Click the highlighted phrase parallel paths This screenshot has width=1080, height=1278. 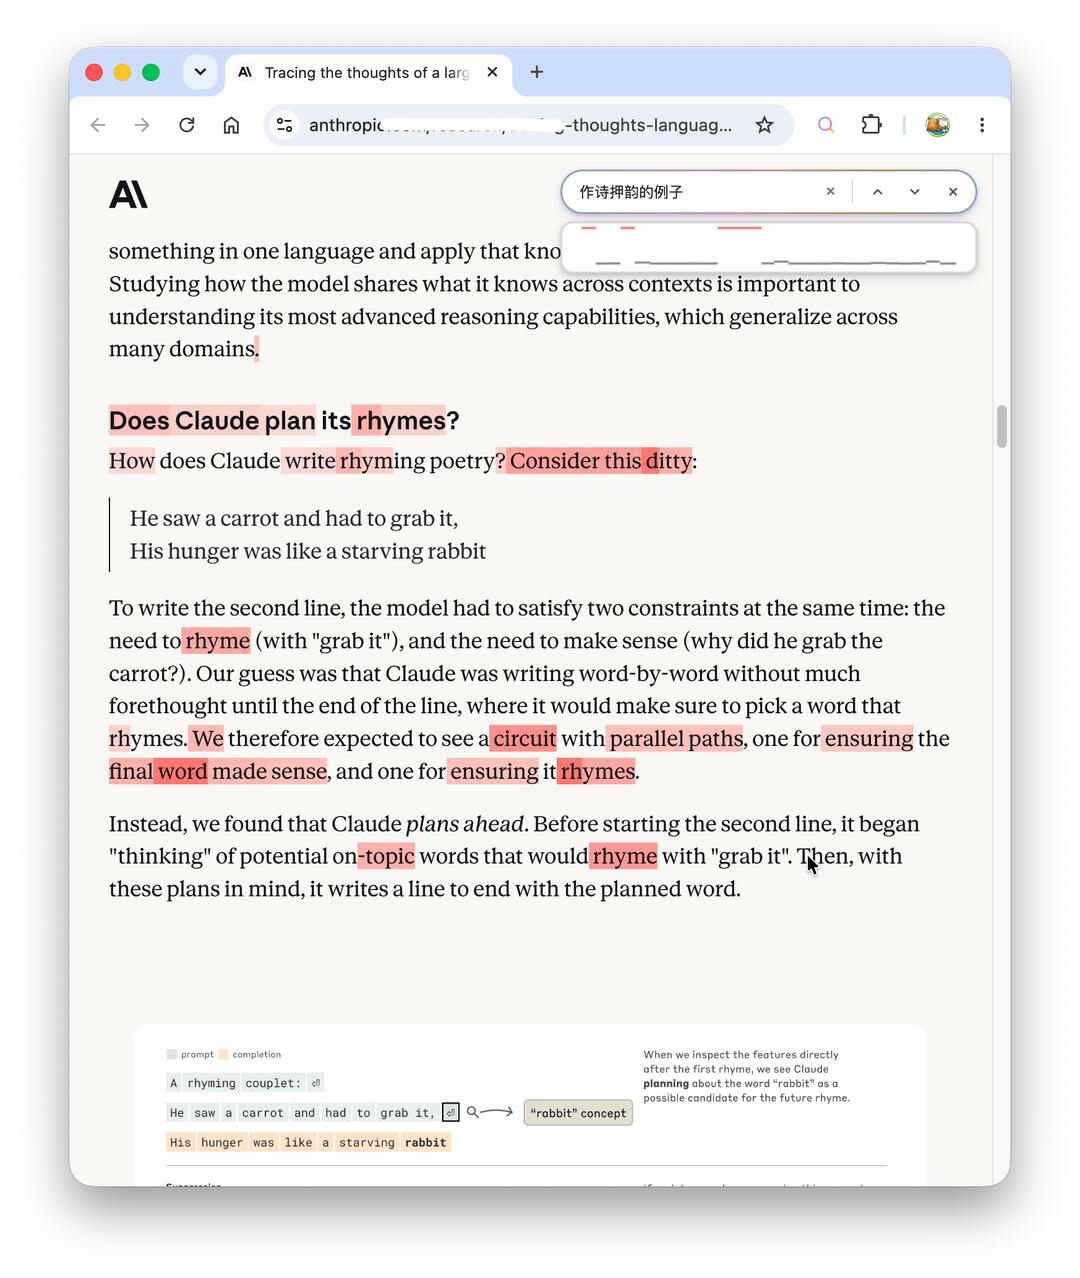676,738
